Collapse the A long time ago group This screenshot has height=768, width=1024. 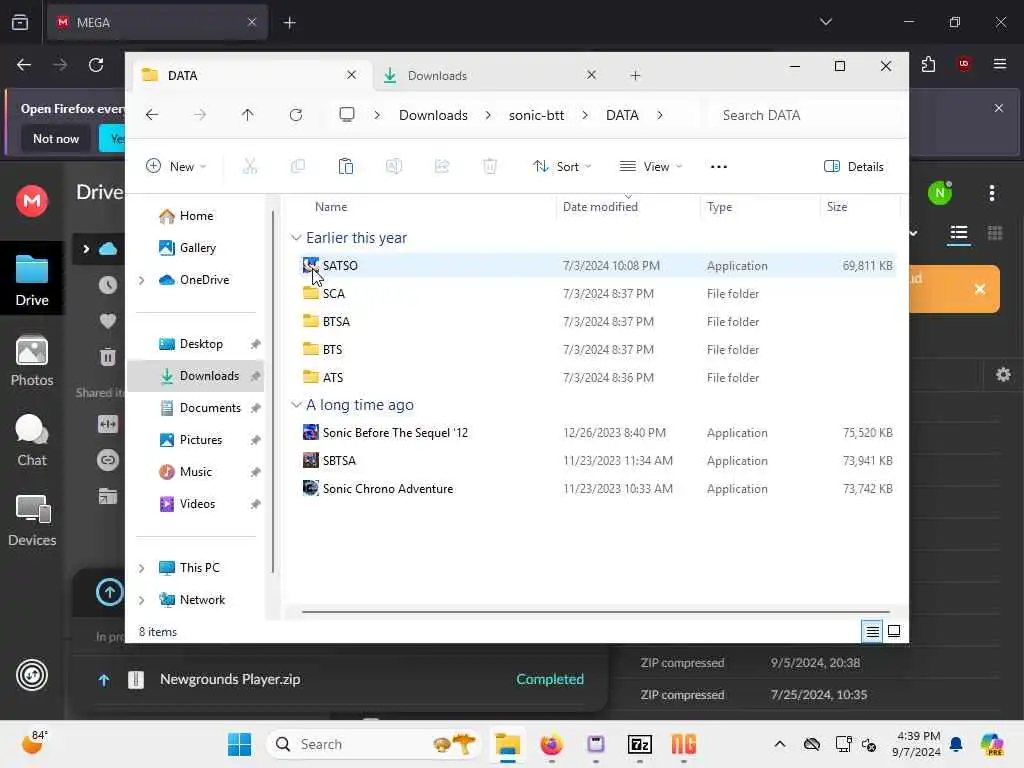[296, 405]
